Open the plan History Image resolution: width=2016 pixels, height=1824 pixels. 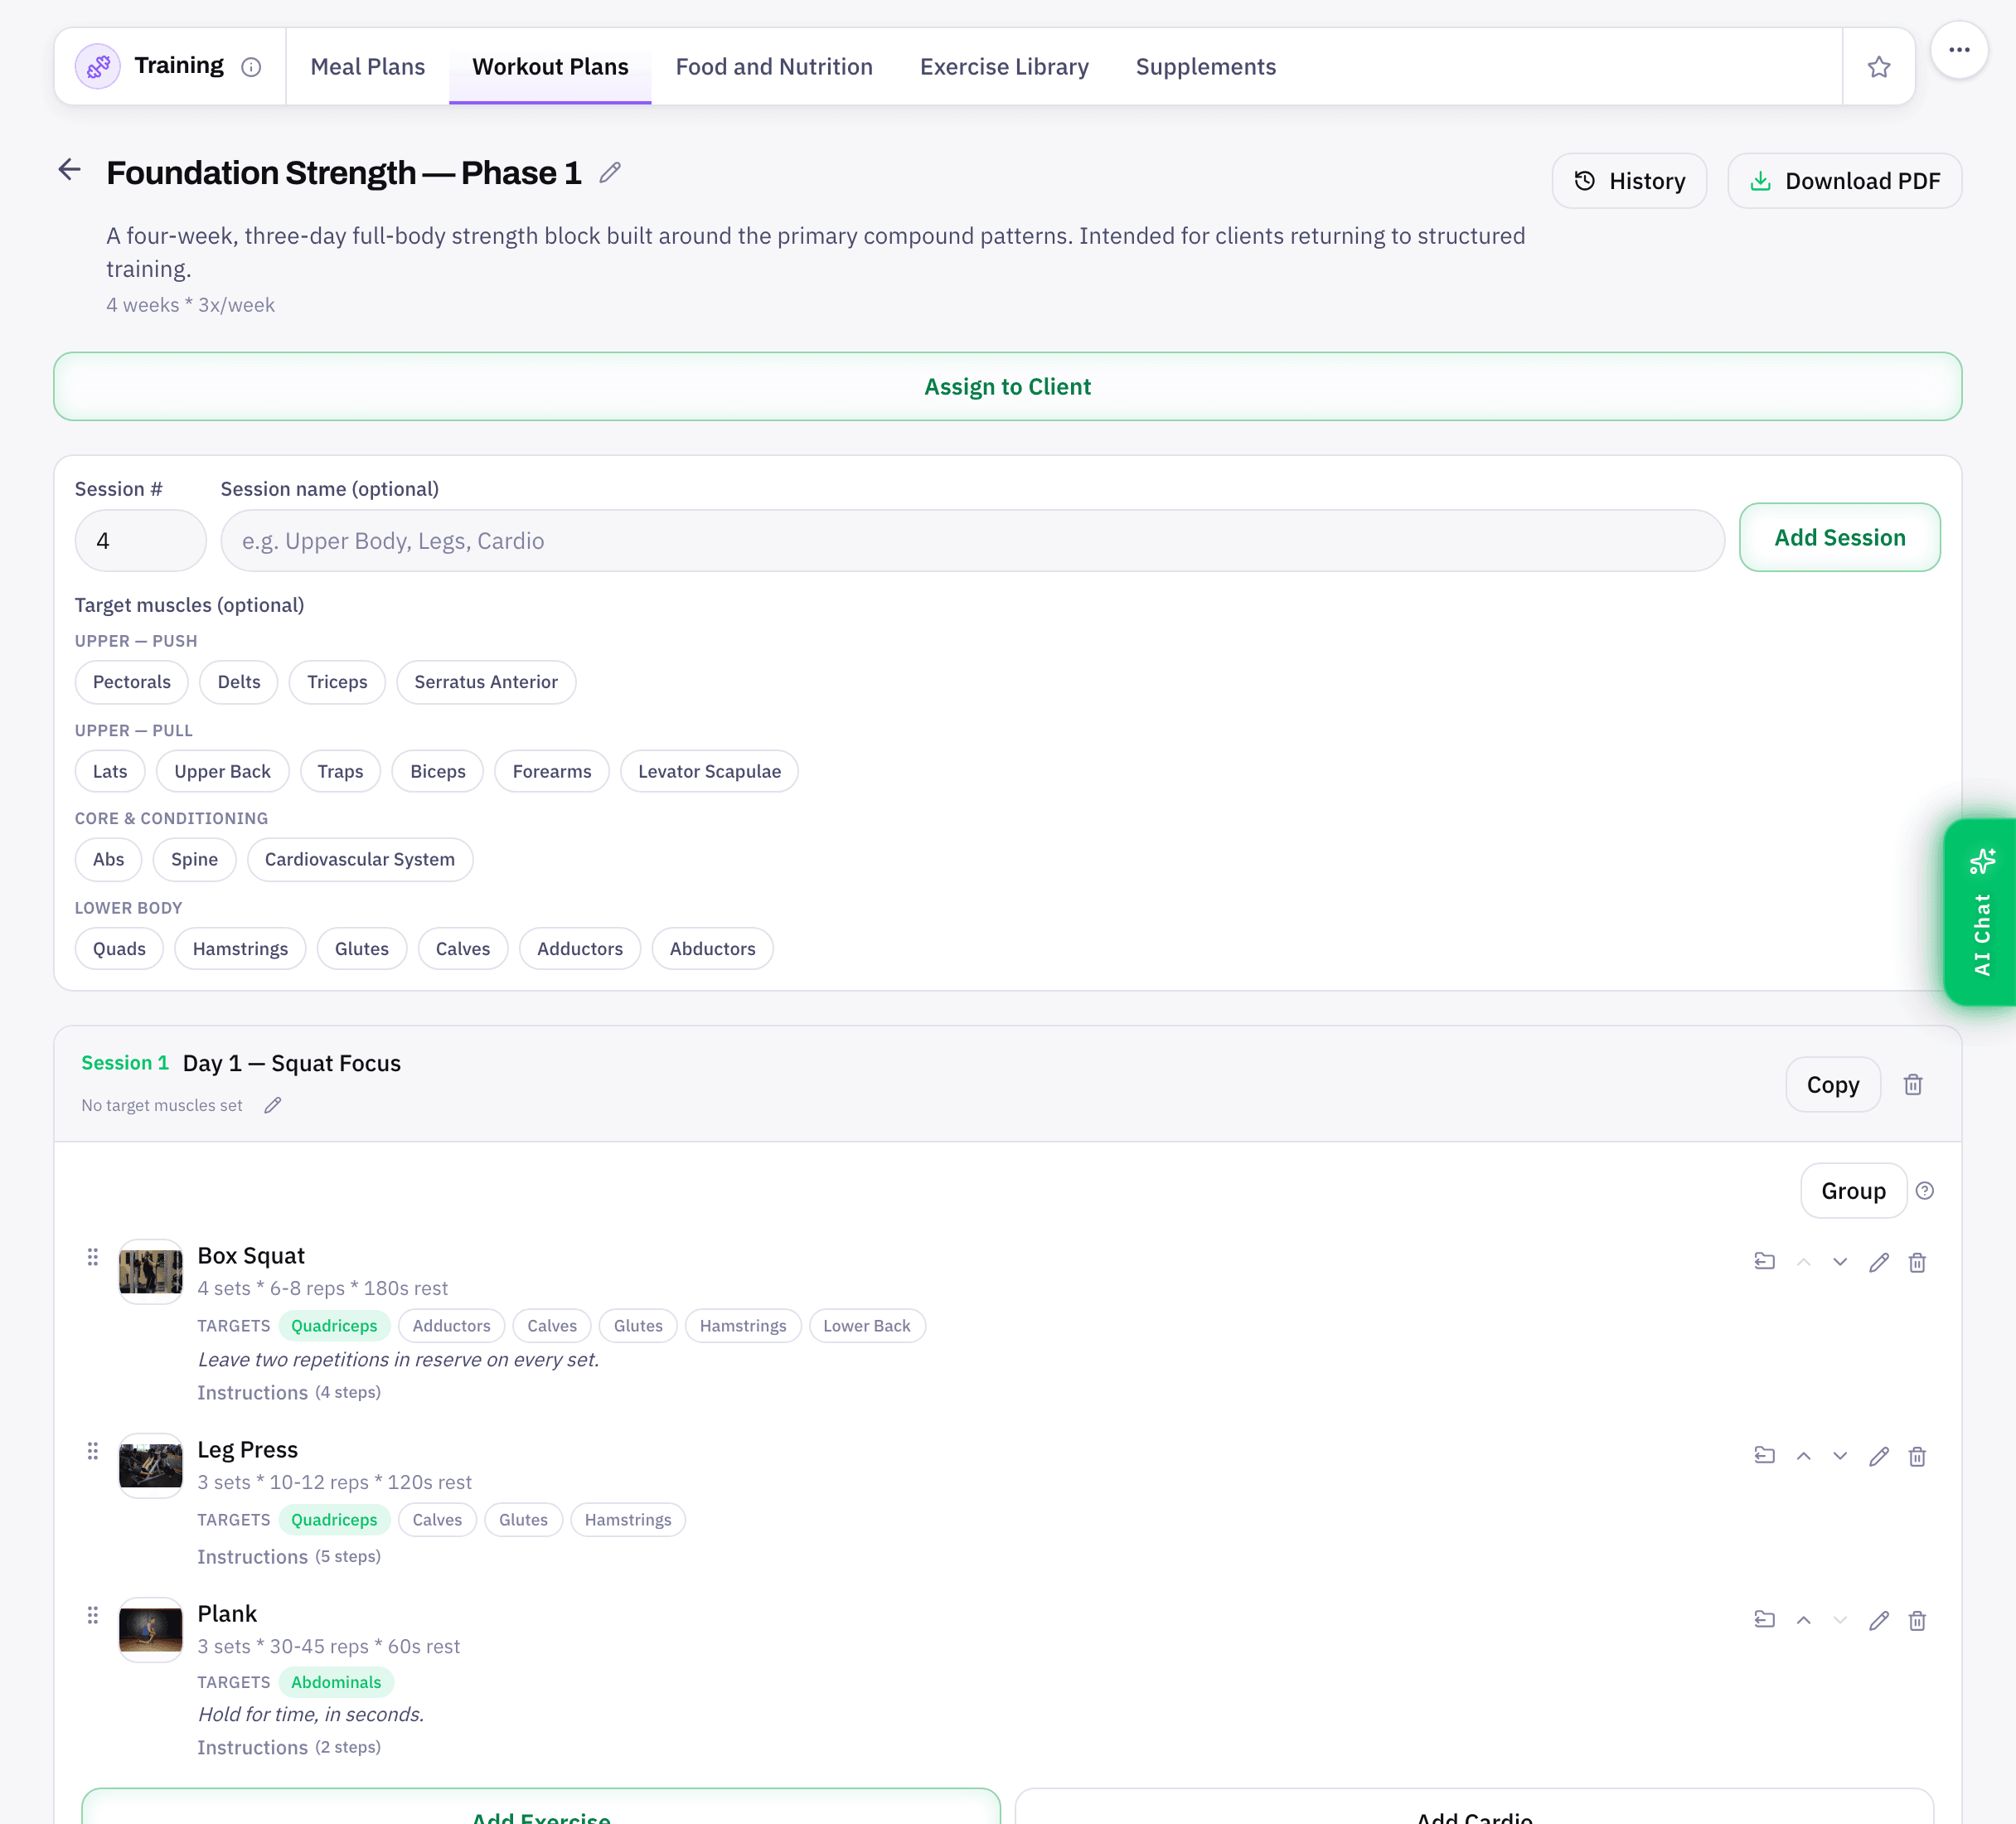(x=1629, y=181)
